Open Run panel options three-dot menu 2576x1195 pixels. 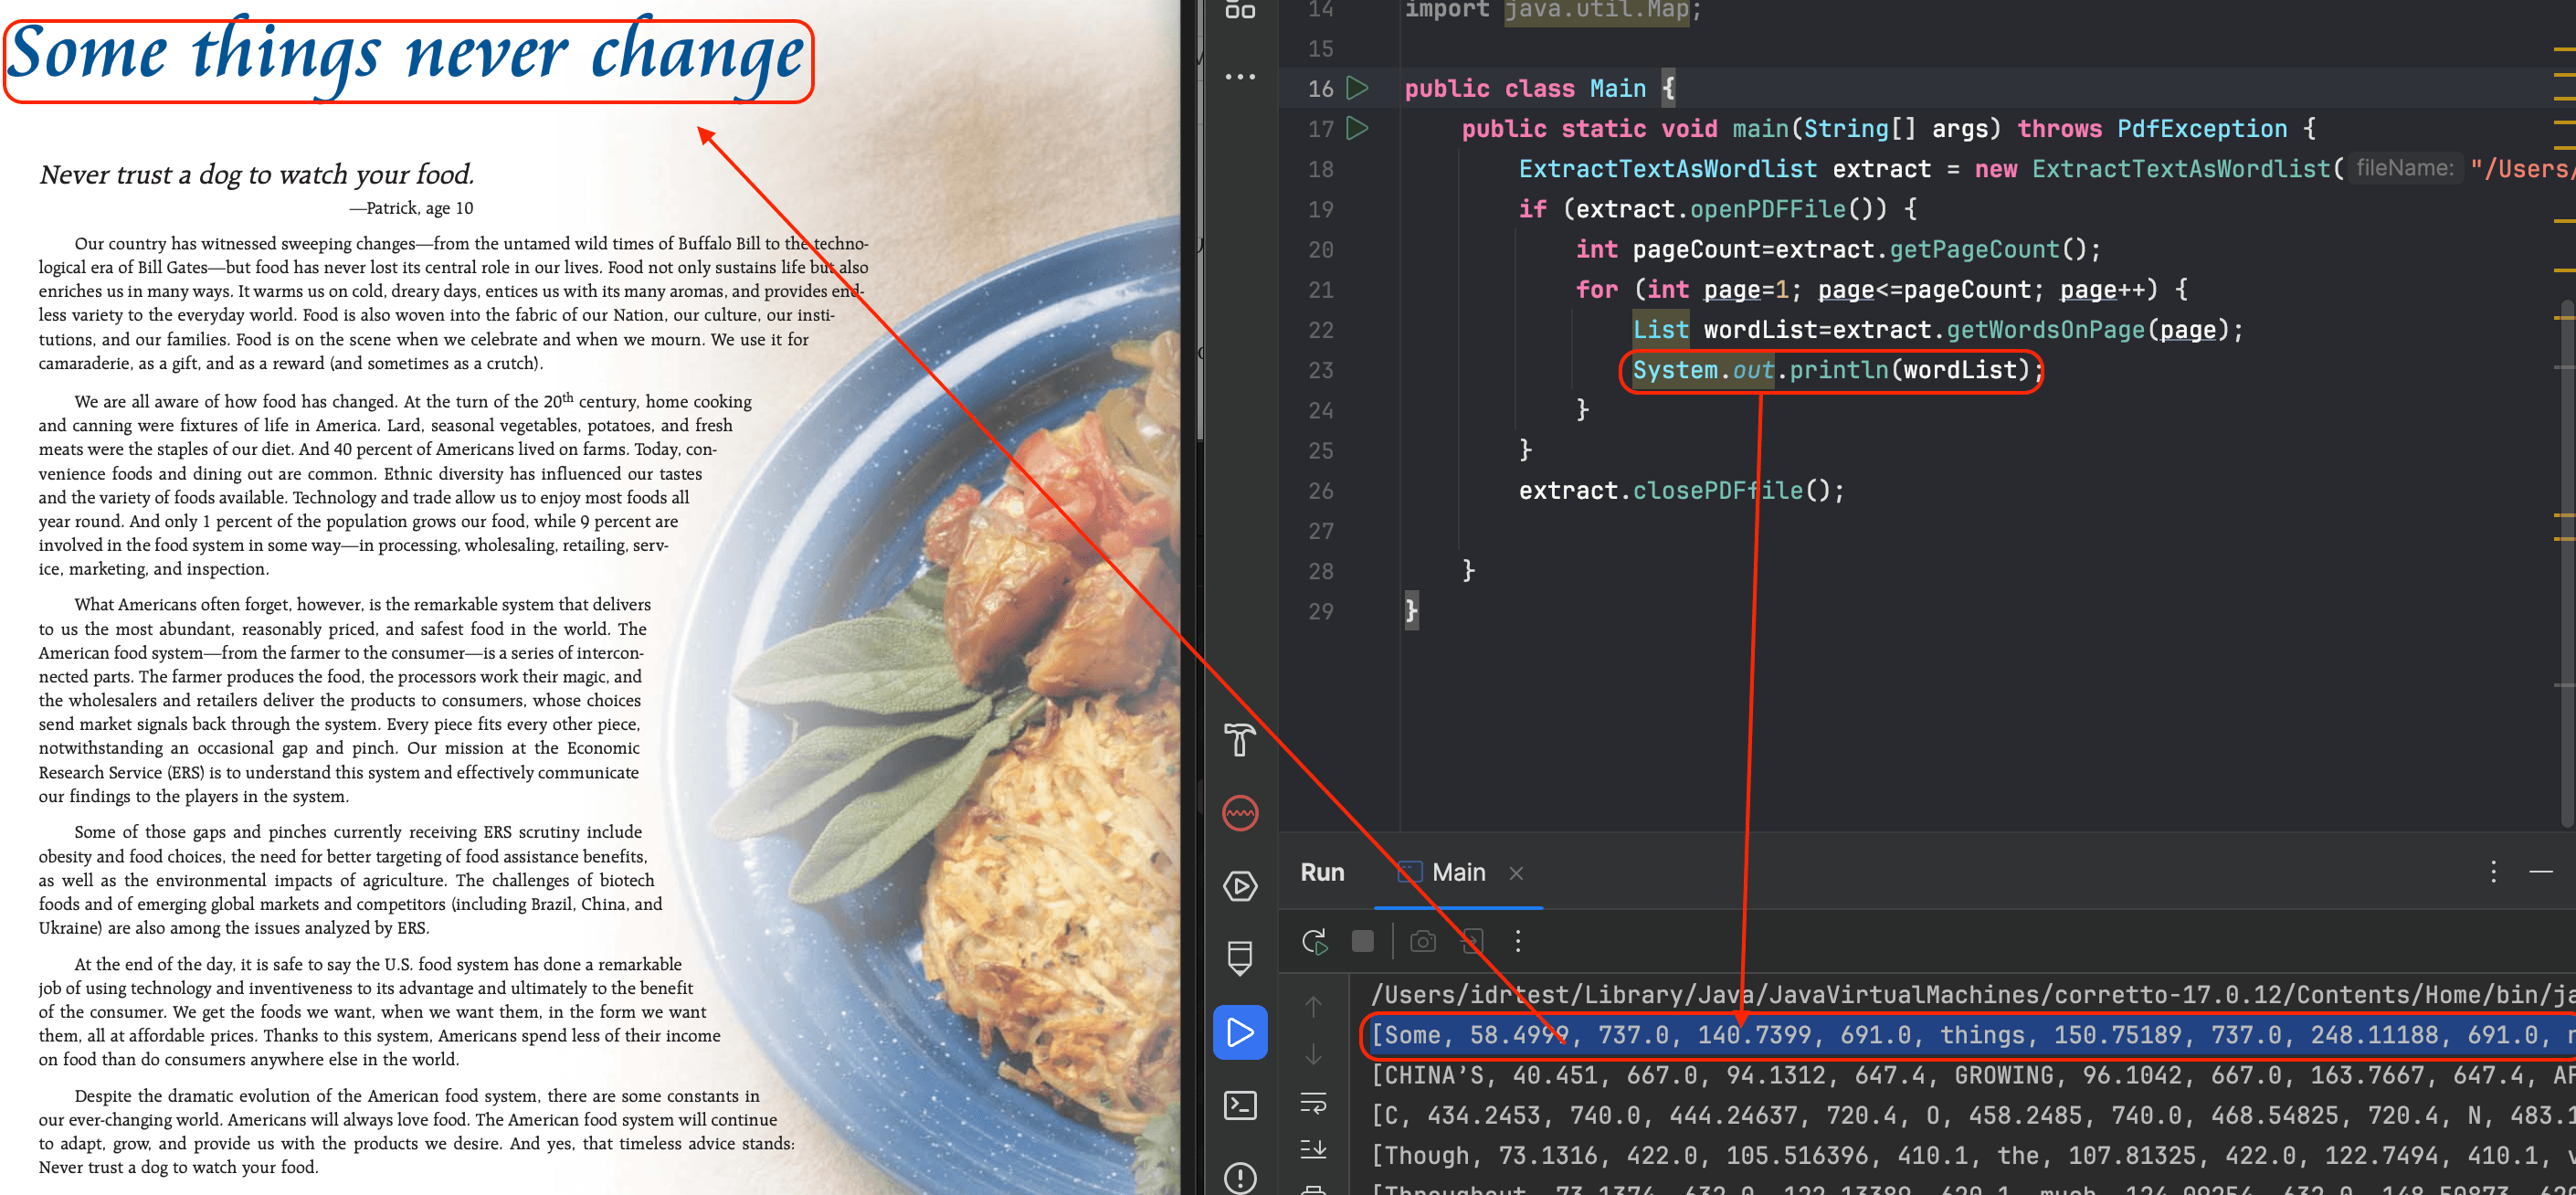pos(2493,872)
